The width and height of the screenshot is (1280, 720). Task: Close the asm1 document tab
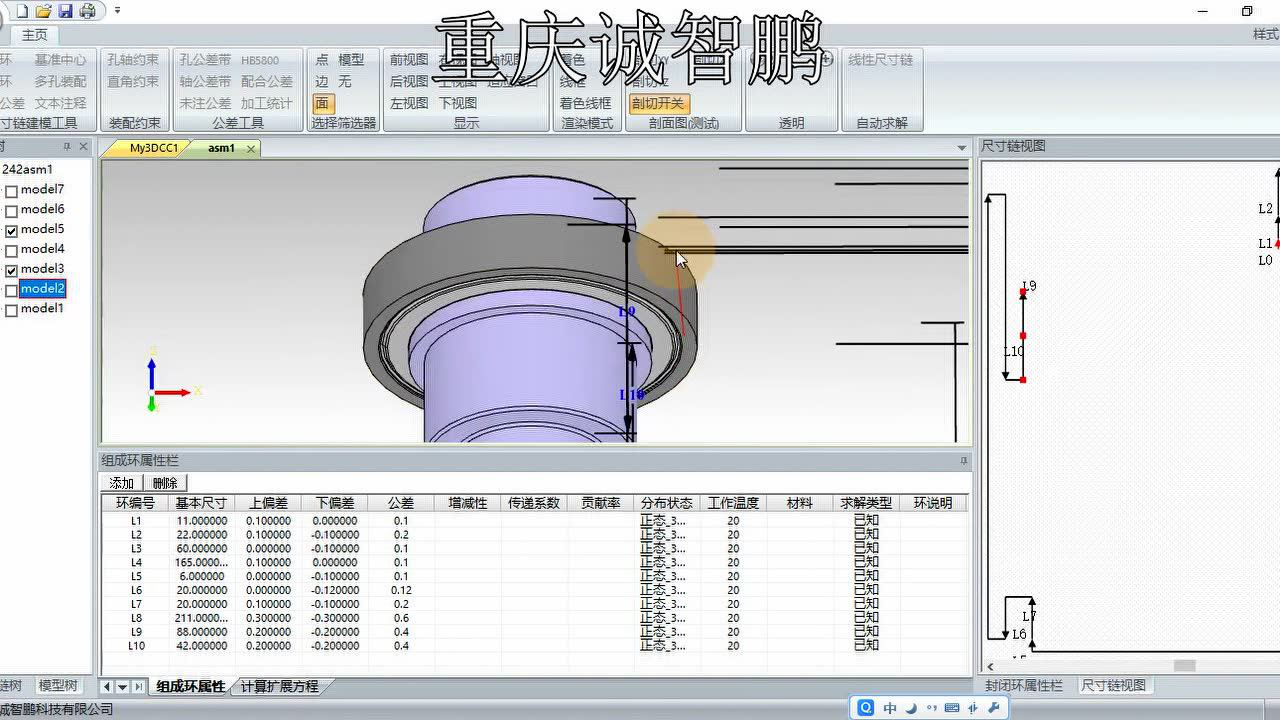coord(250,149)
